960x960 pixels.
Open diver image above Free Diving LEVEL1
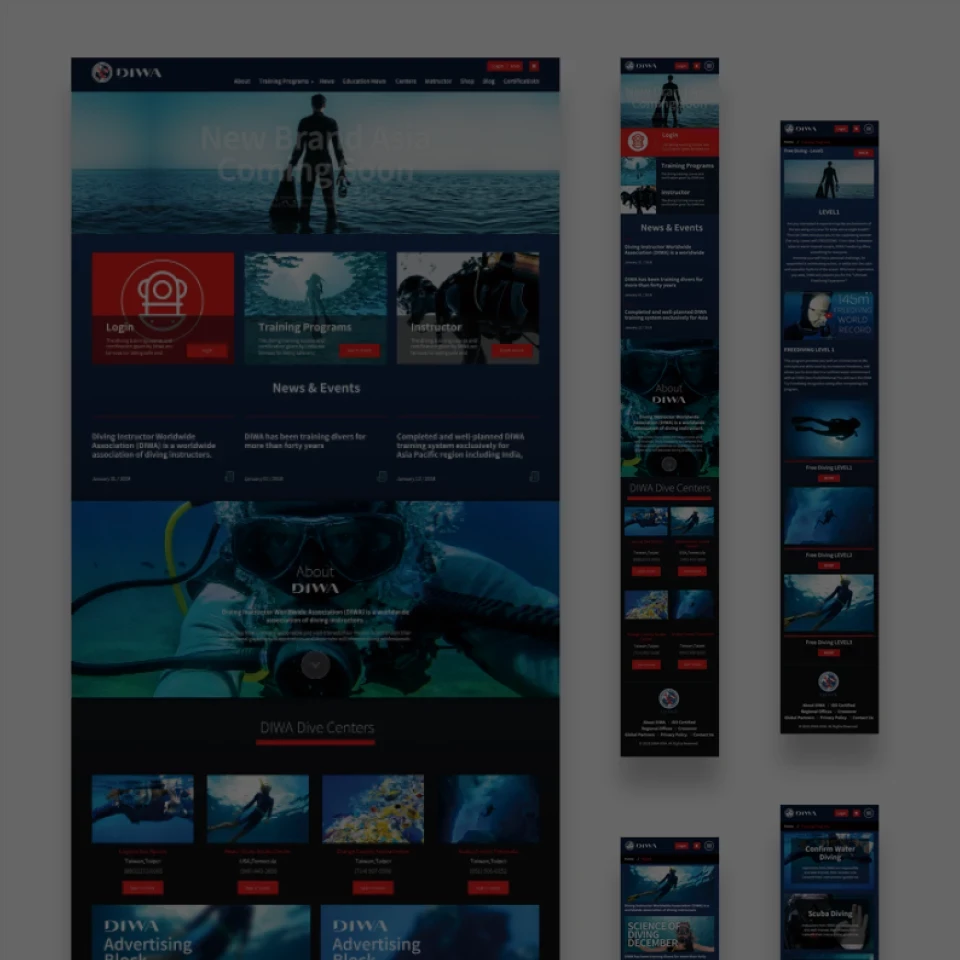click(829, 429)
